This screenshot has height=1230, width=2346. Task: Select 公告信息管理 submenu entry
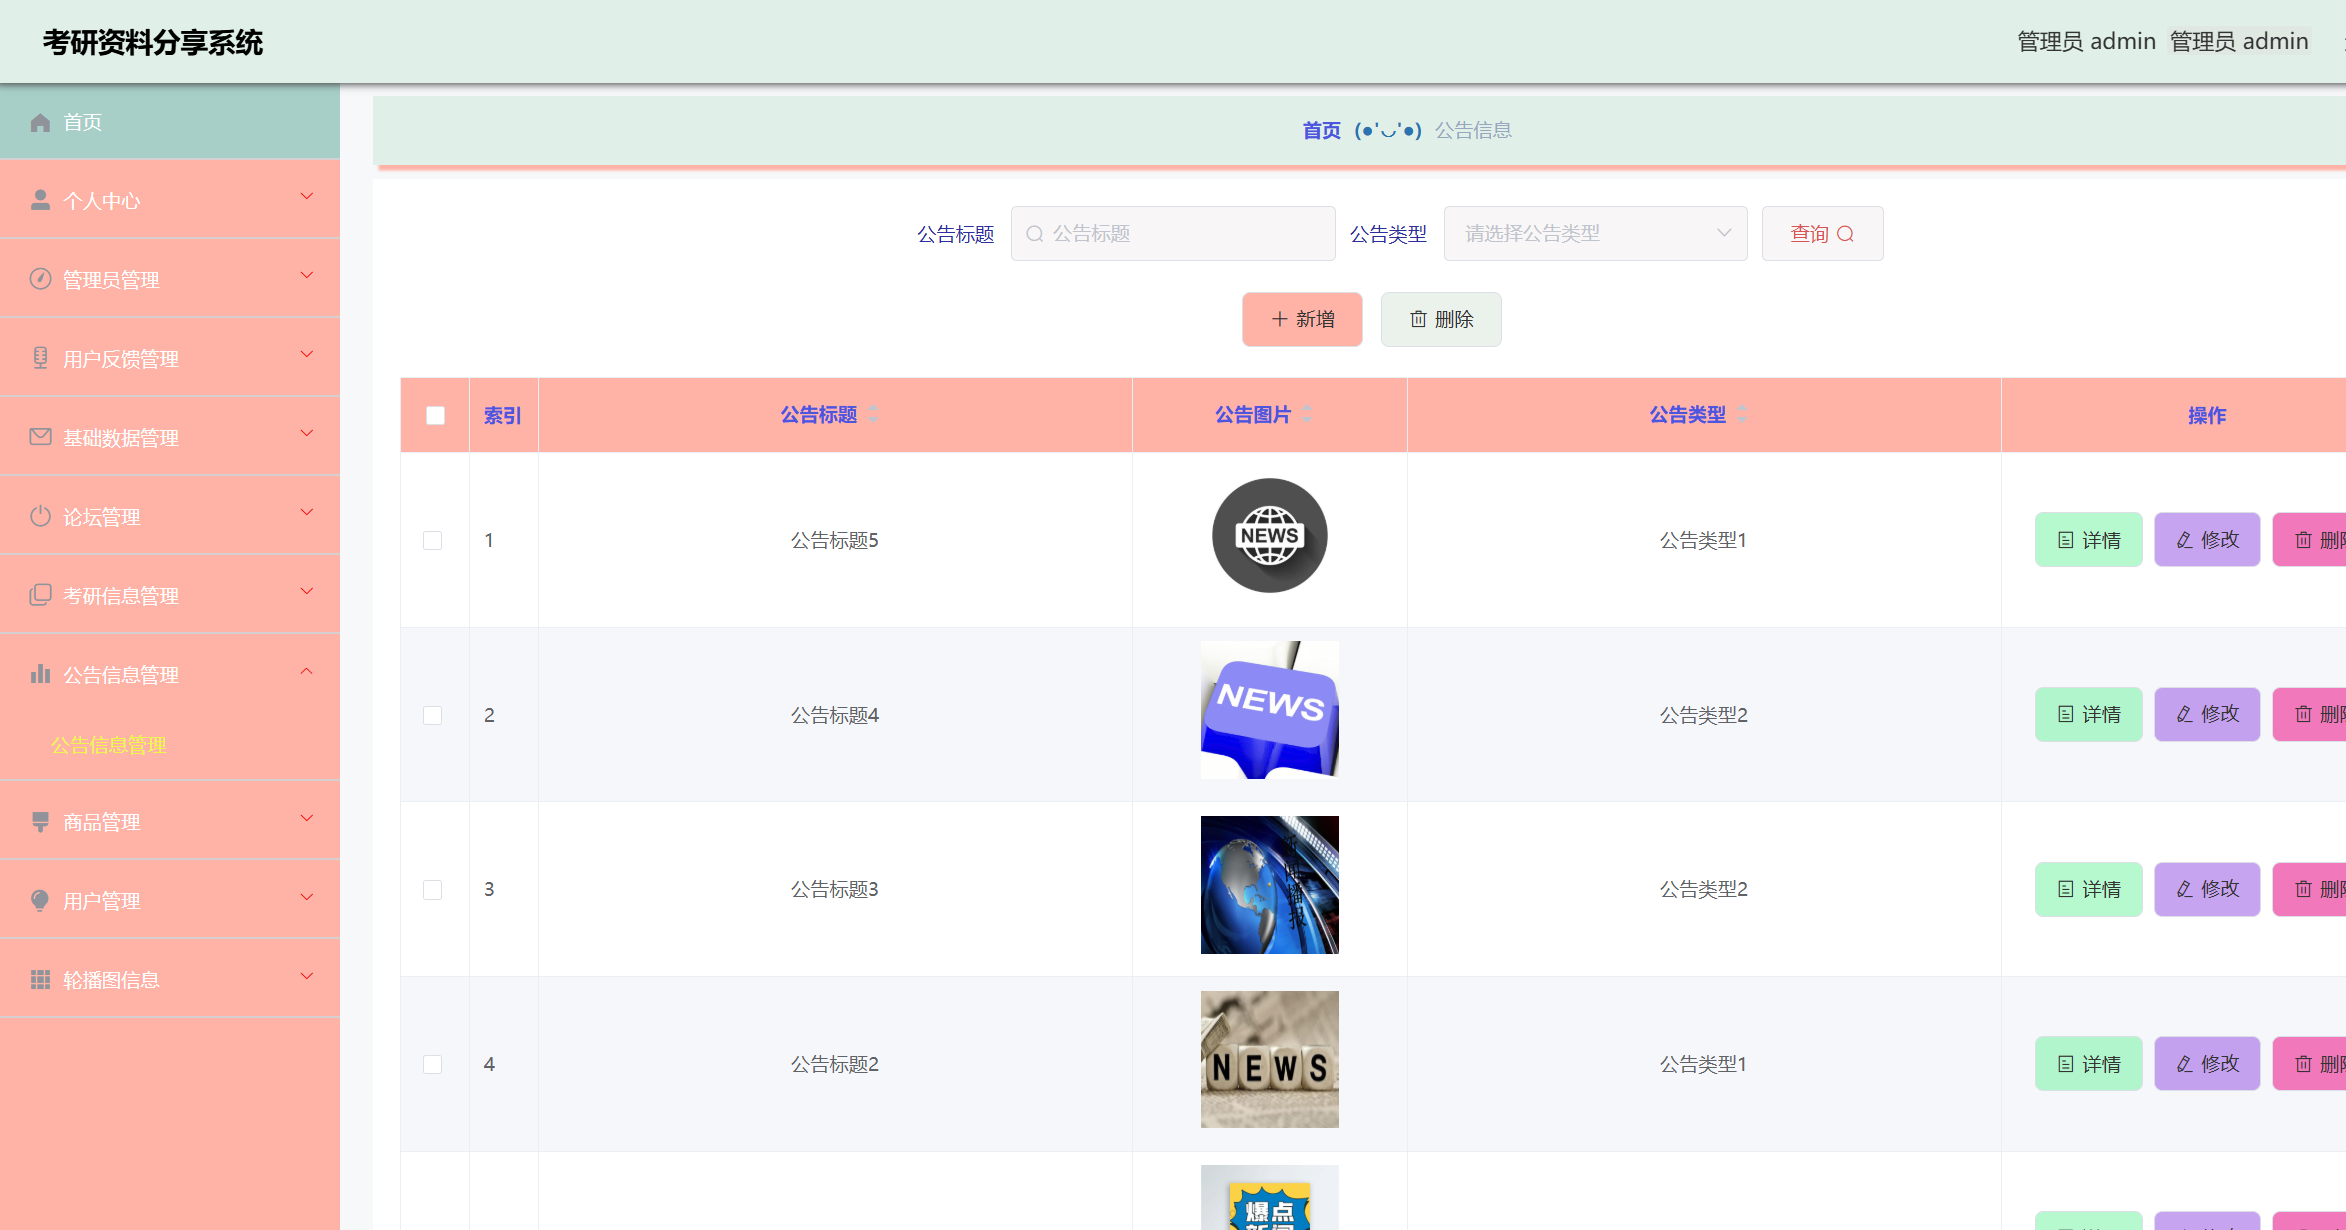point(109,745)
